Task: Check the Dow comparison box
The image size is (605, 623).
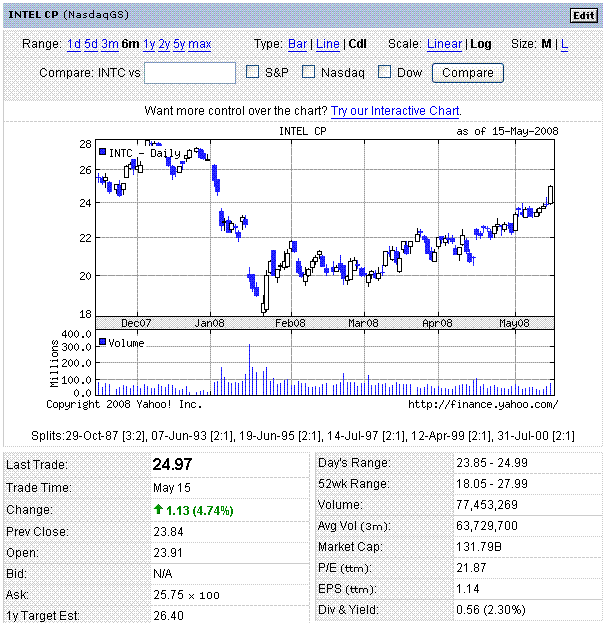Action: [383, 72]
